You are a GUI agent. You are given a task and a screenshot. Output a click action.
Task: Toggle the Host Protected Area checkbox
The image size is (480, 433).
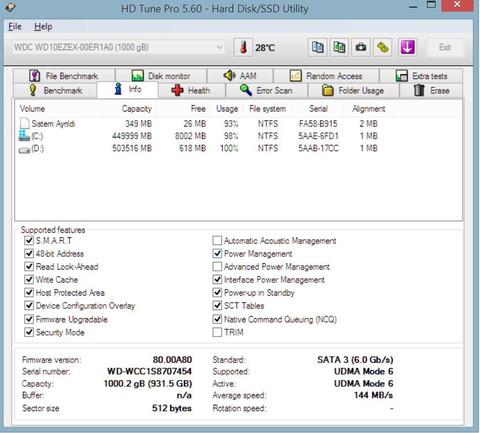(x=29, y=292)
